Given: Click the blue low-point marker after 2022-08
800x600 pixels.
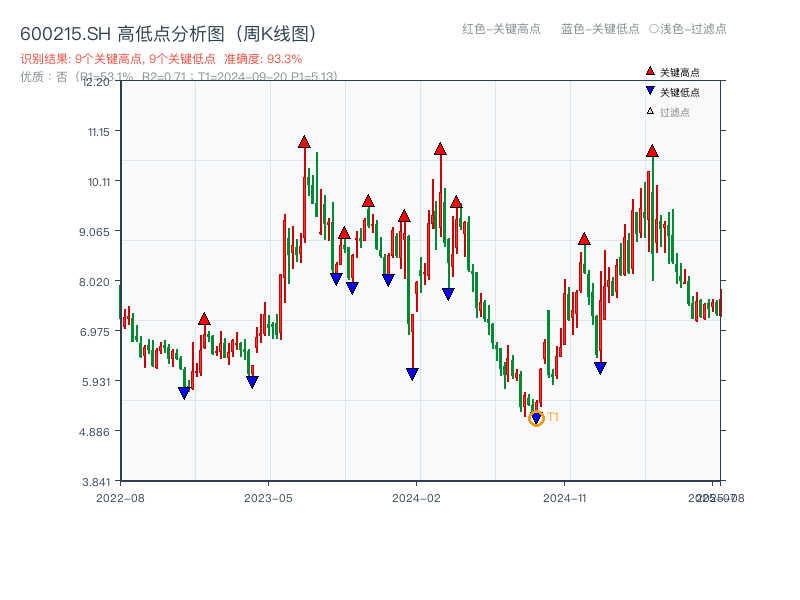Looking at the screenshot, I should (184, 390).
